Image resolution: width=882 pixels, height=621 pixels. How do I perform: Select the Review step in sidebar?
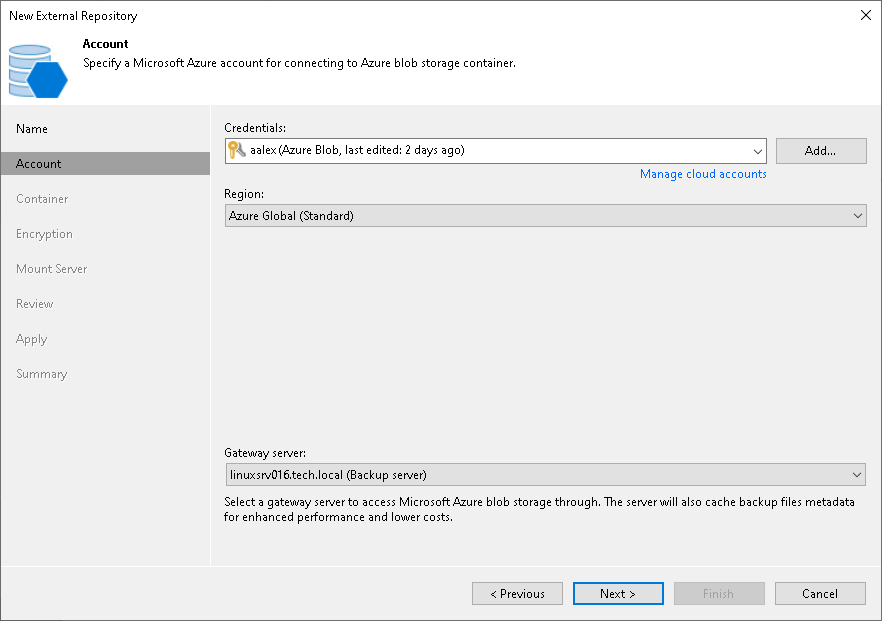coord(35,304)
